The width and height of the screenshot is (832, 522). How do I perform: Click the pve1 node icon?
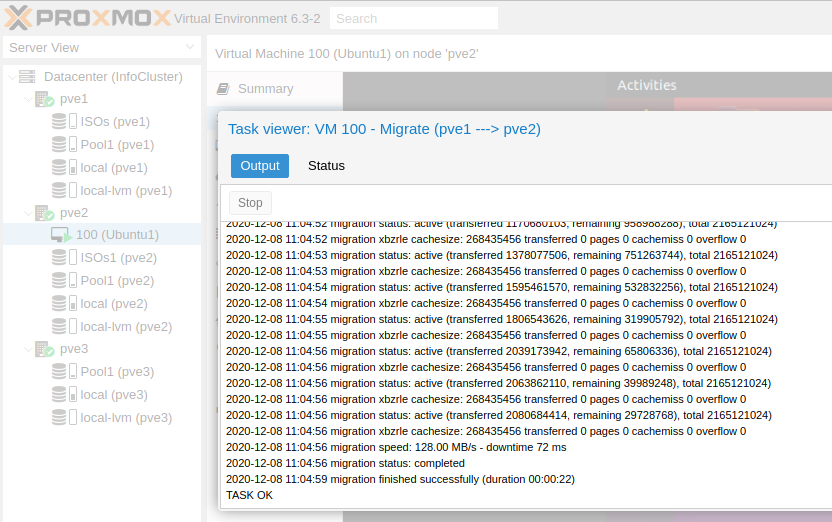(x=45, y=99)
